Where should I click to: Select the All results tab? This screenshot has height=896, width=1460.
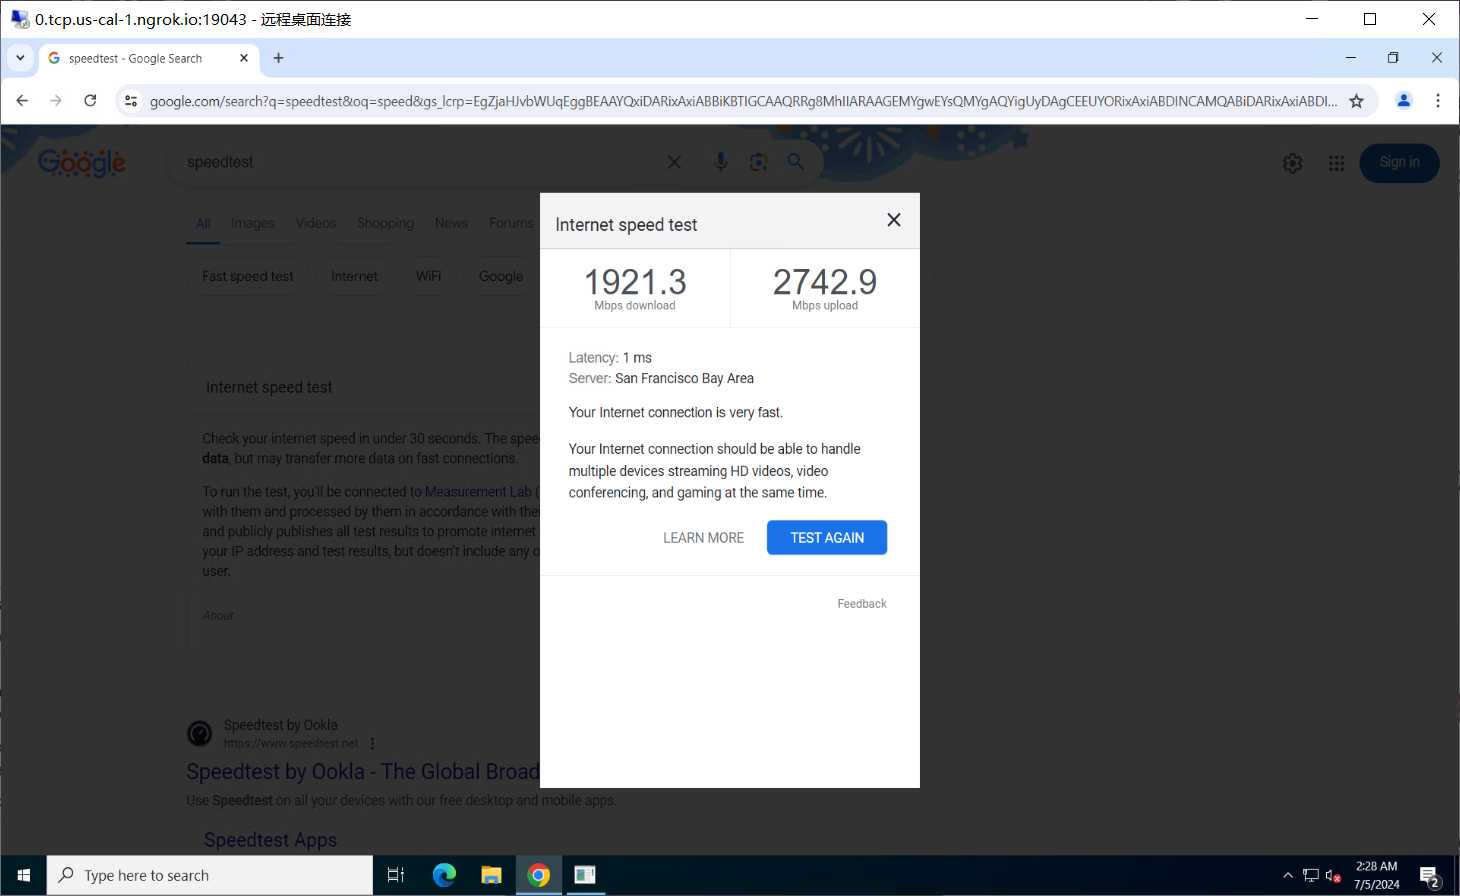pyautogui.click(x=203, y=223)
